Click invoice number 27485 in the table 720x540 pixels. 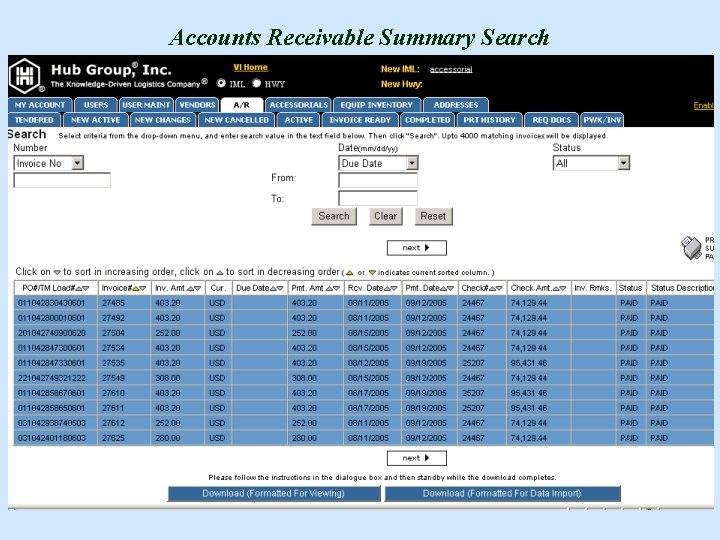click(113, 303)
